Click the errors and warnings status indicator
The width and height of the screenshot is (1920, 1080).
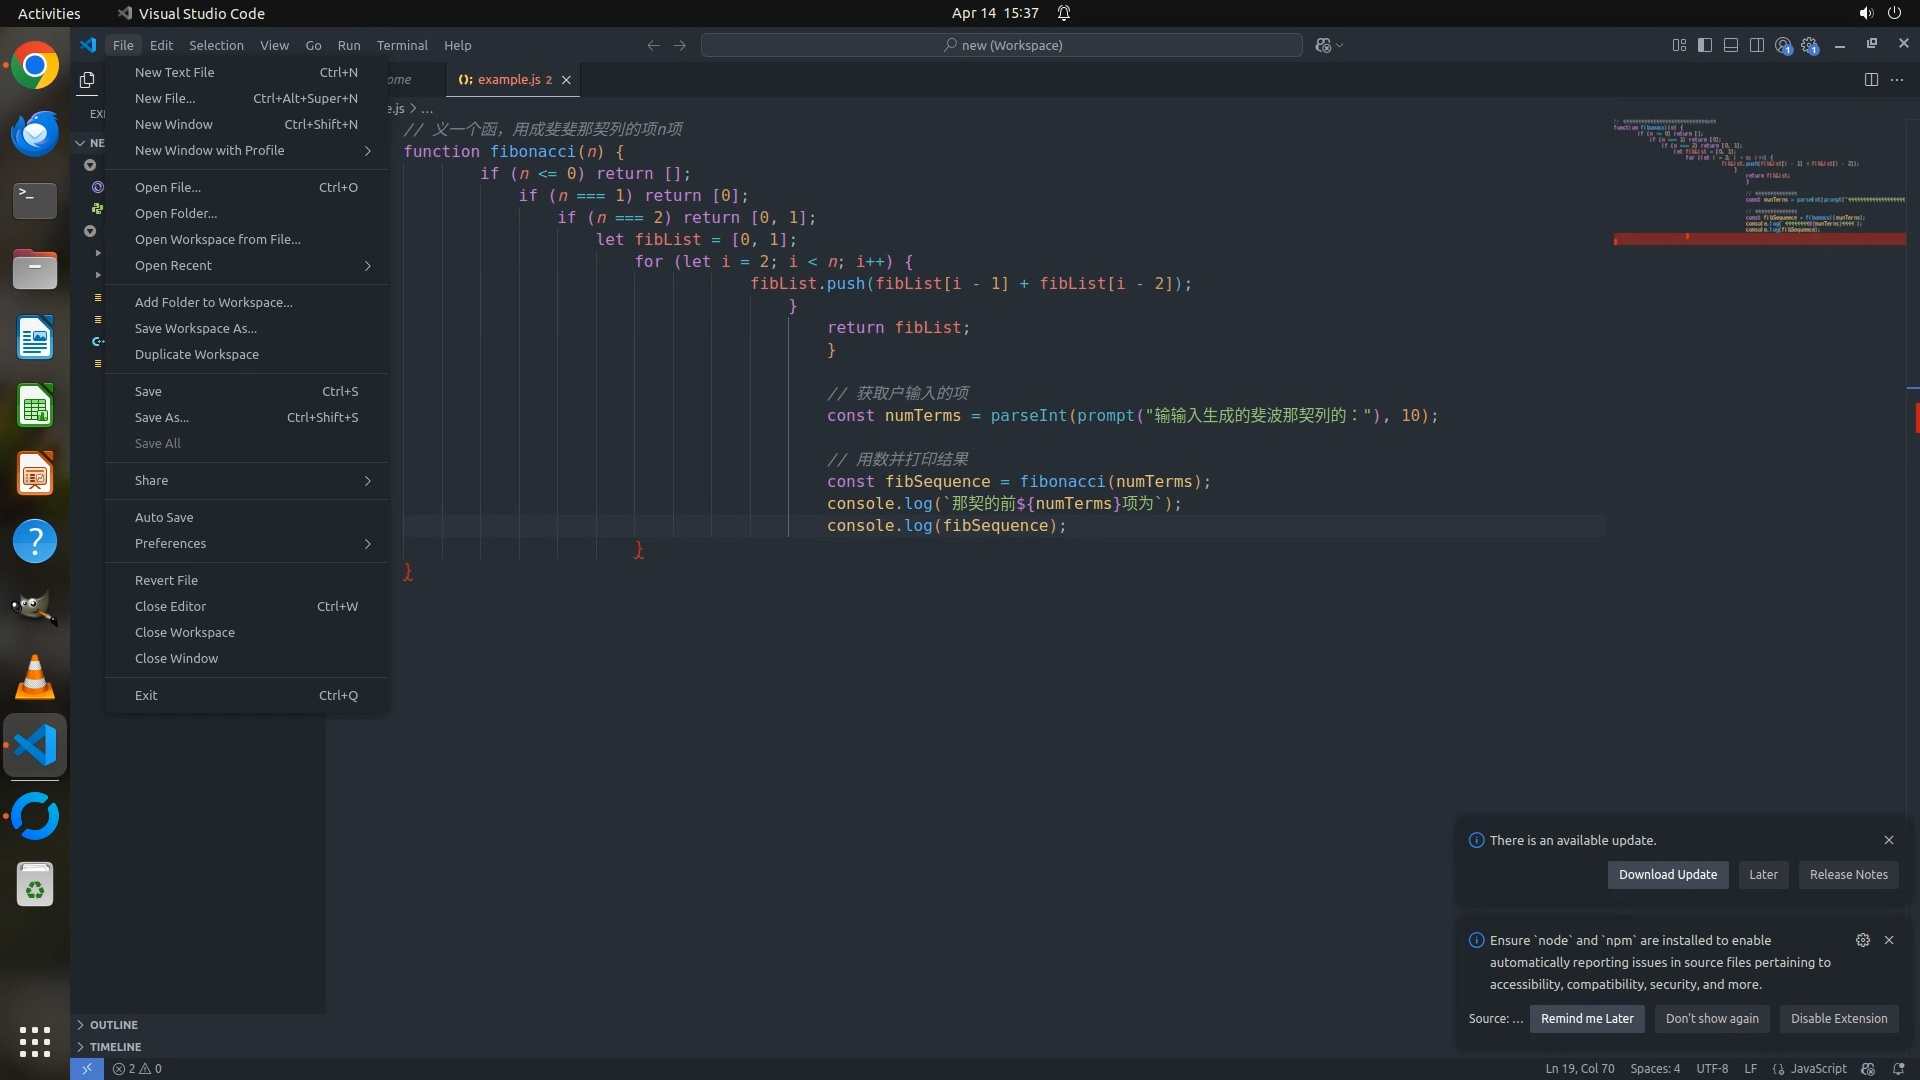tap(137, 1068)
